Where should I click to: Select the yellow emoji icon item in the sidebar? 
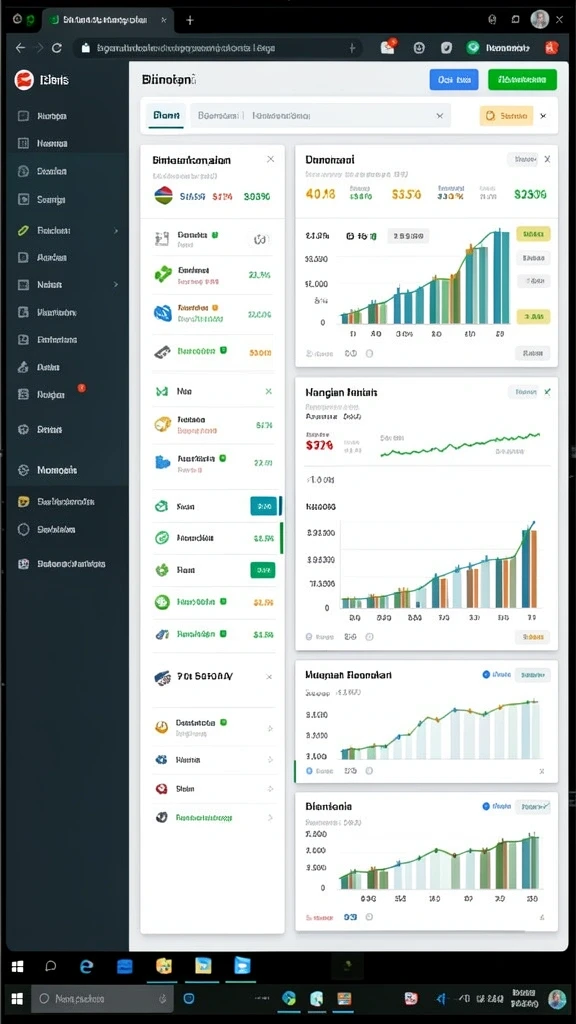pos(56,502)
